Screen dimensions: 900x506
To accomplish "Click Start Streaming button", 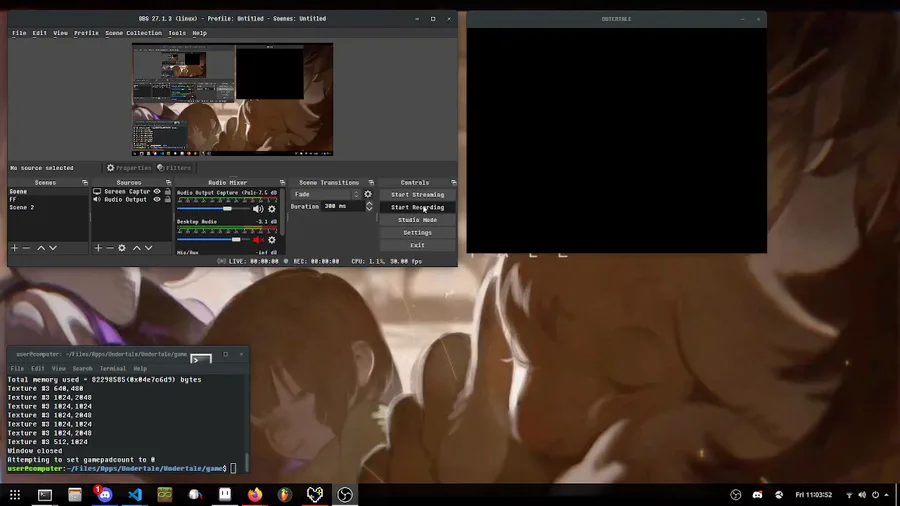I will [x=417, y=194].
